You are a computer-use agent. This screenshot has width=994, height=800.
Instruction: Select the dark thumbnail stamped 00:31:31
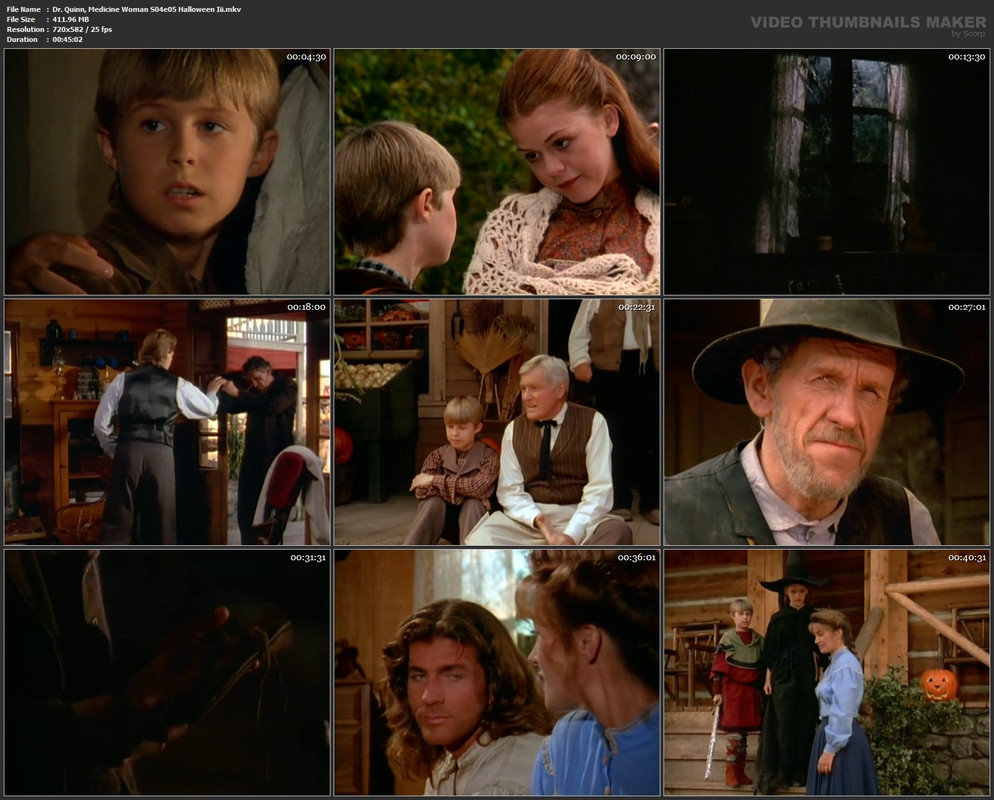(x=167, y=673)
